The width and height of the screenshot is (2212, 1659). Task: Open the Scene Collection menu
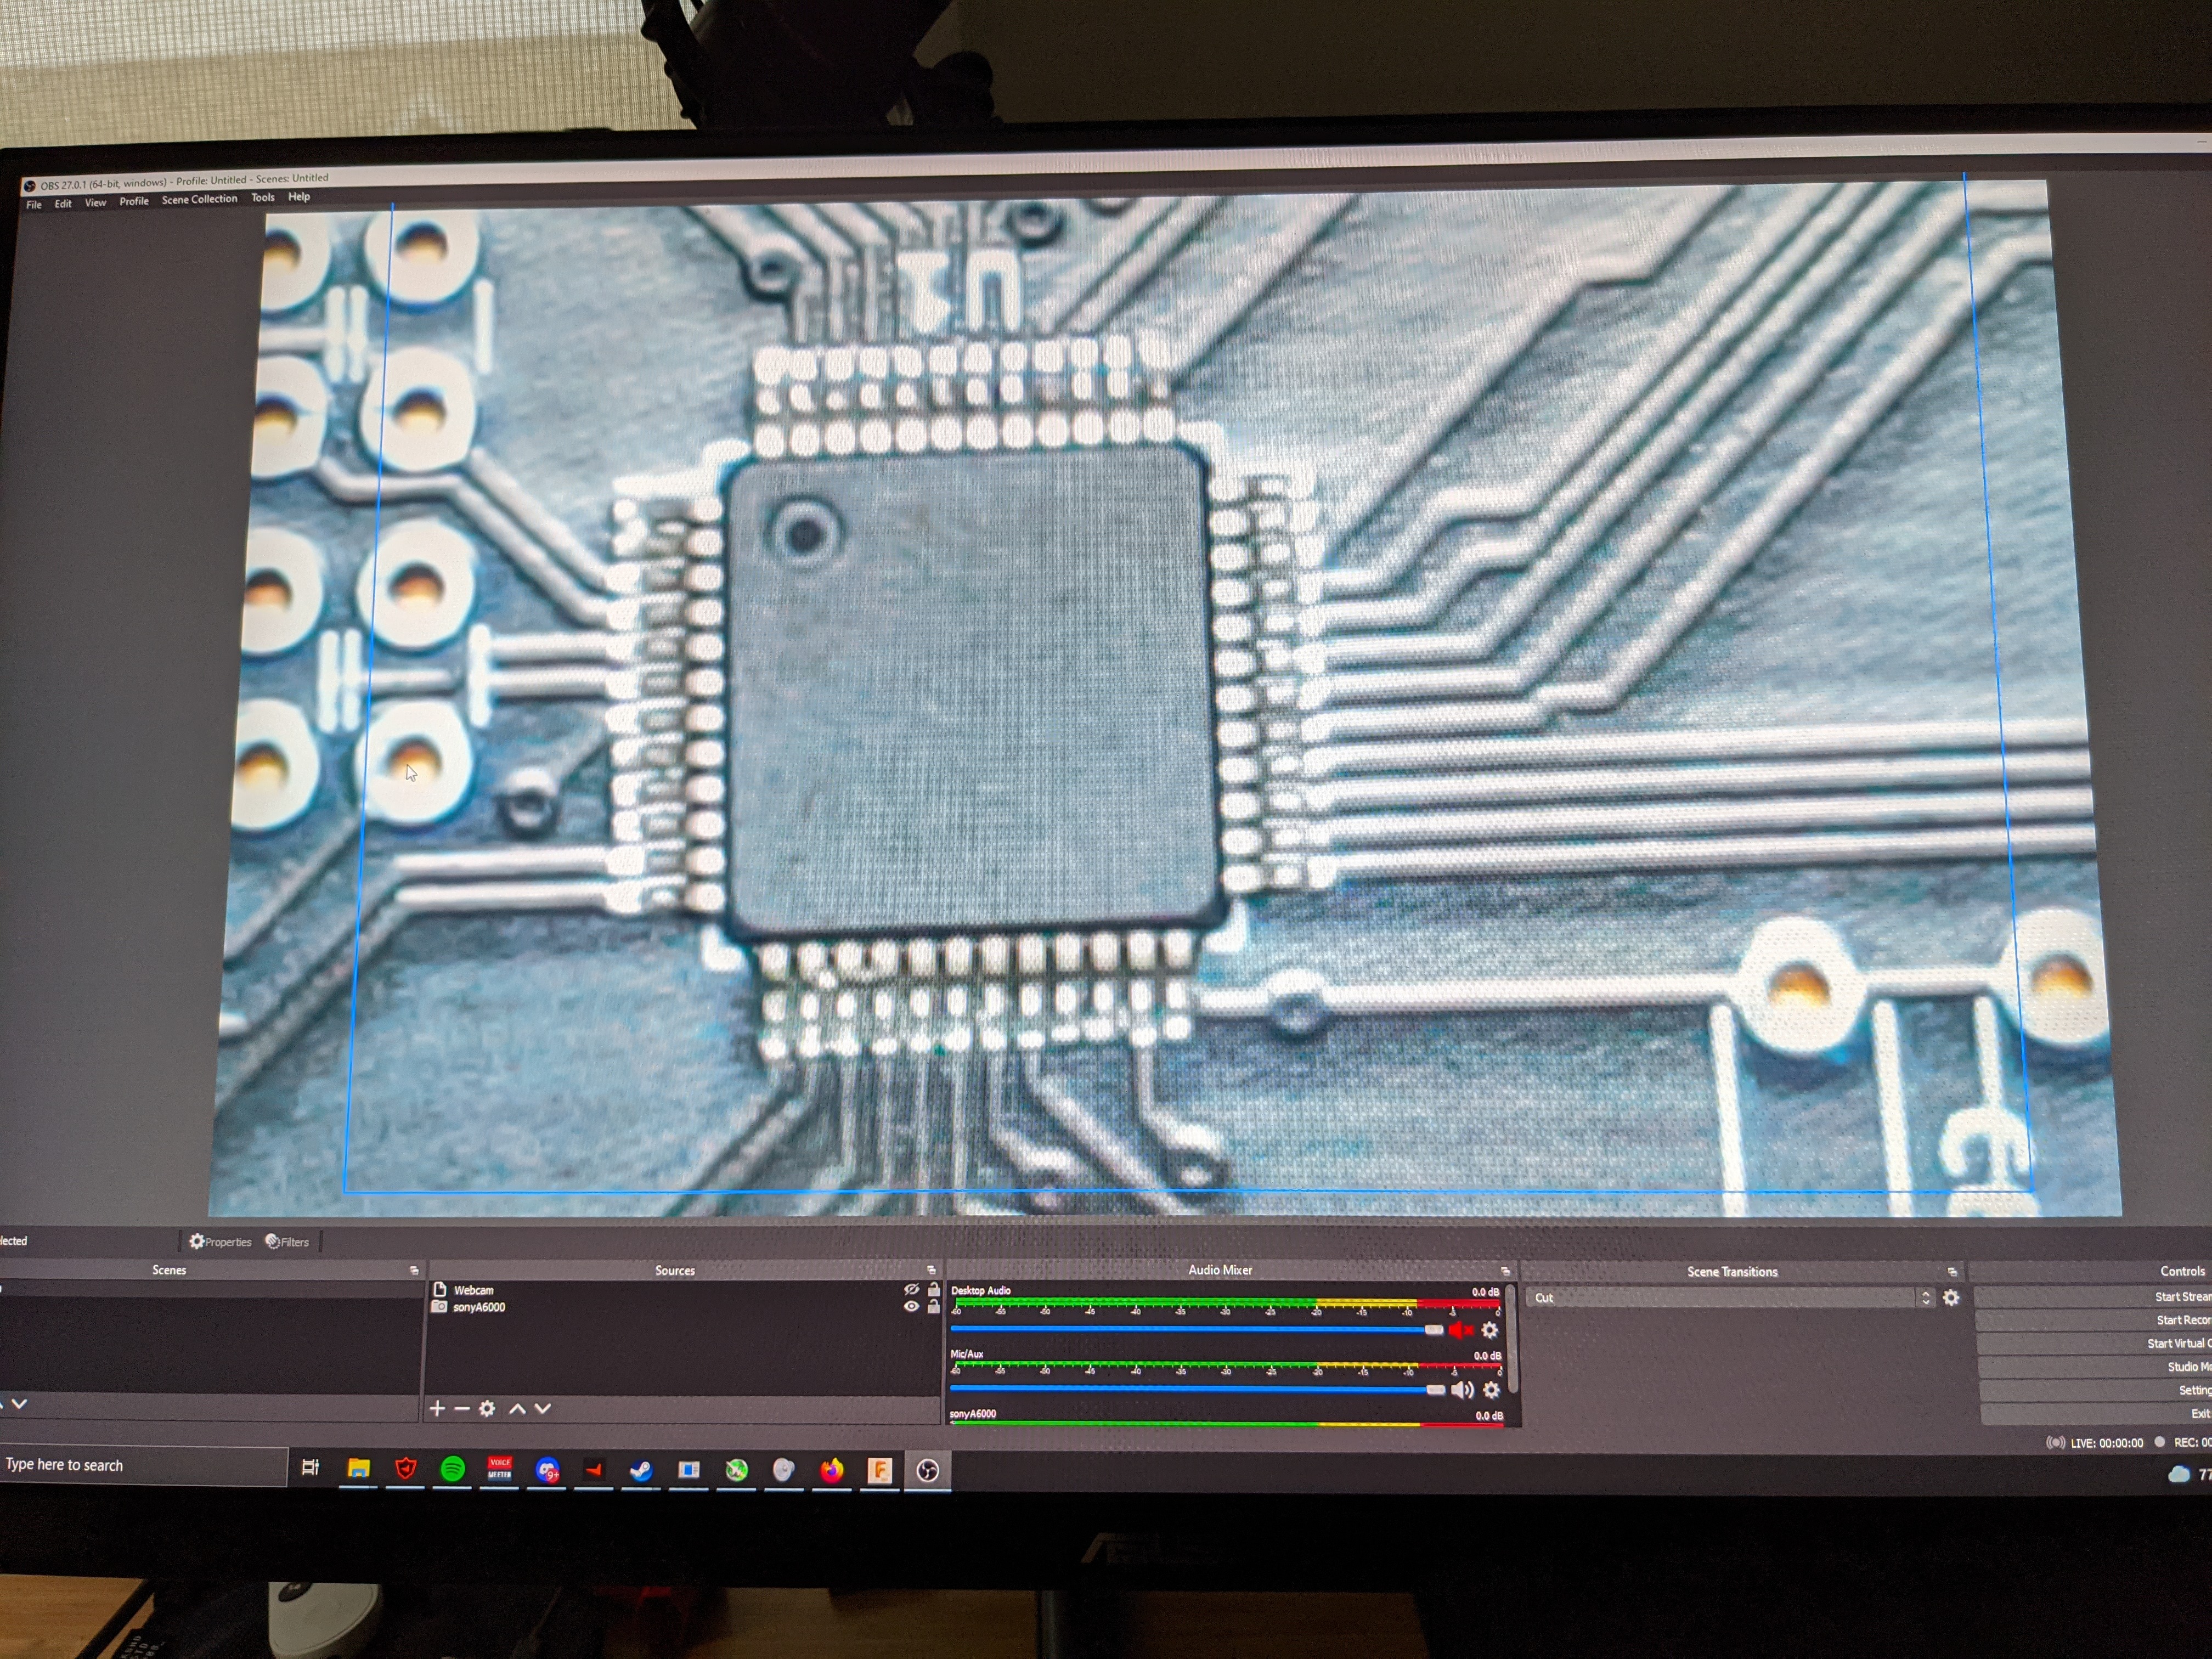(x=200, y=199)
